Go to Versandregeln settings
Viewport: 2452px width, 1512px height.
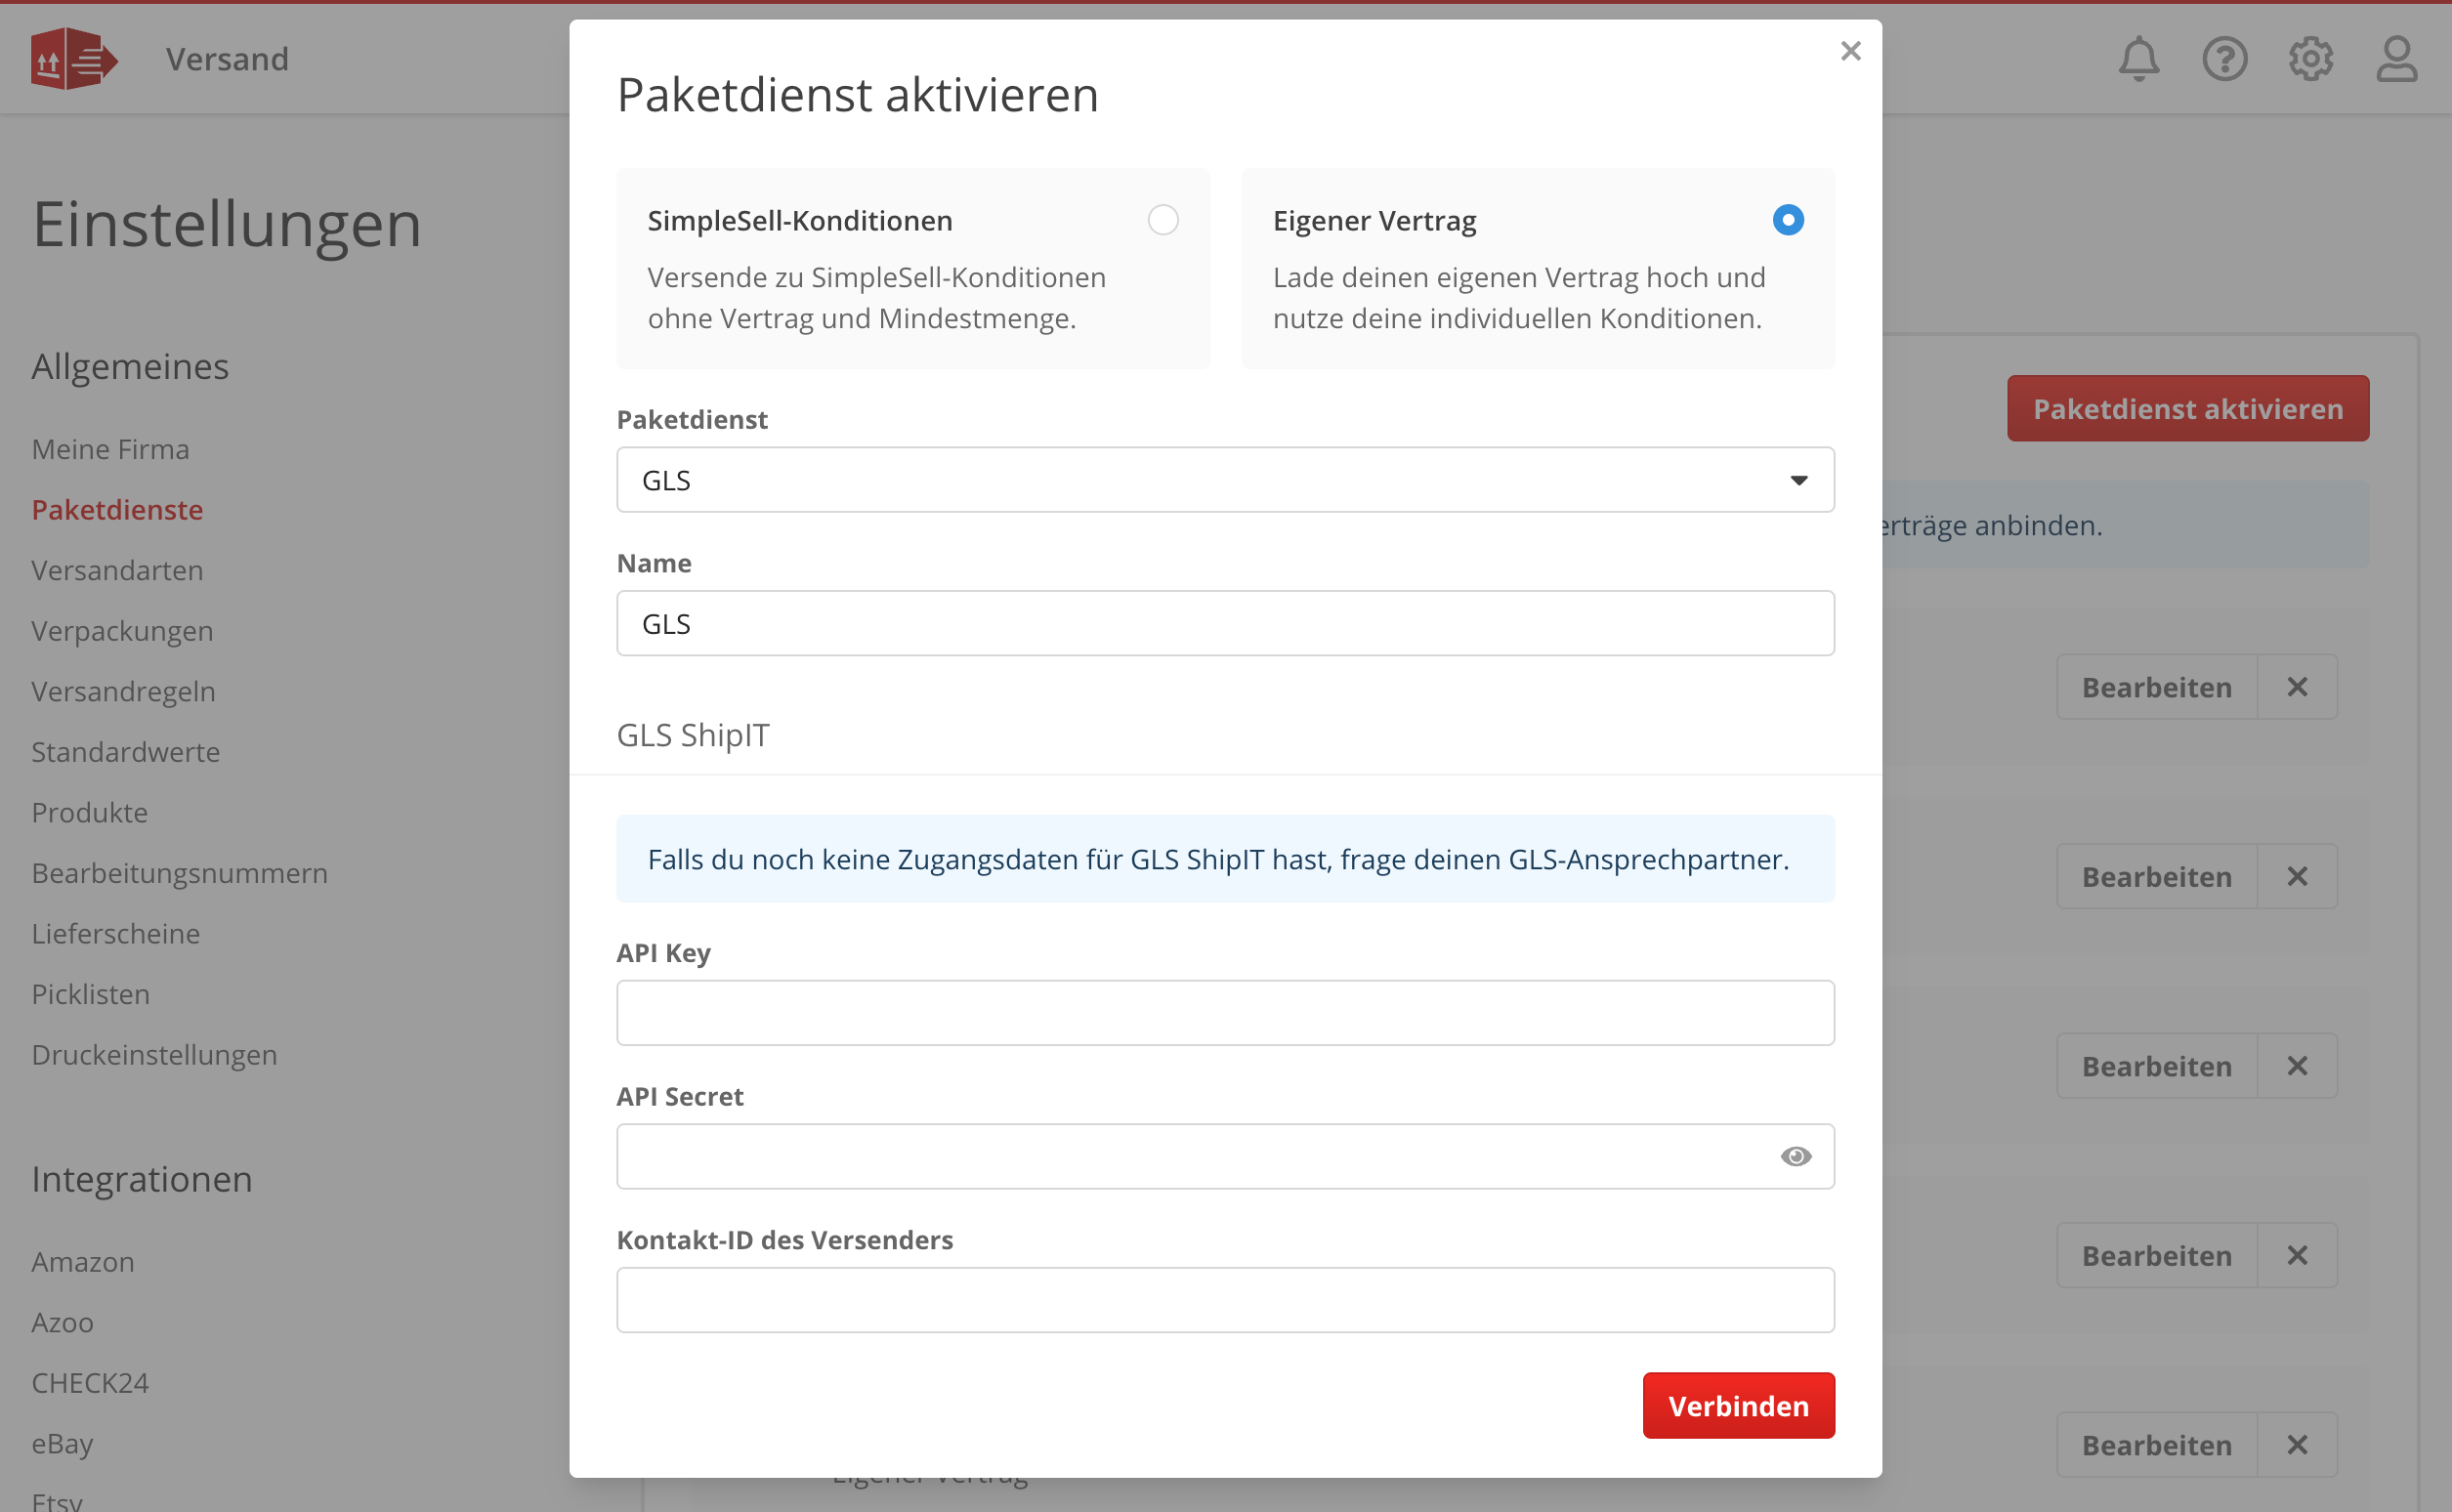[x=123, y=691]
